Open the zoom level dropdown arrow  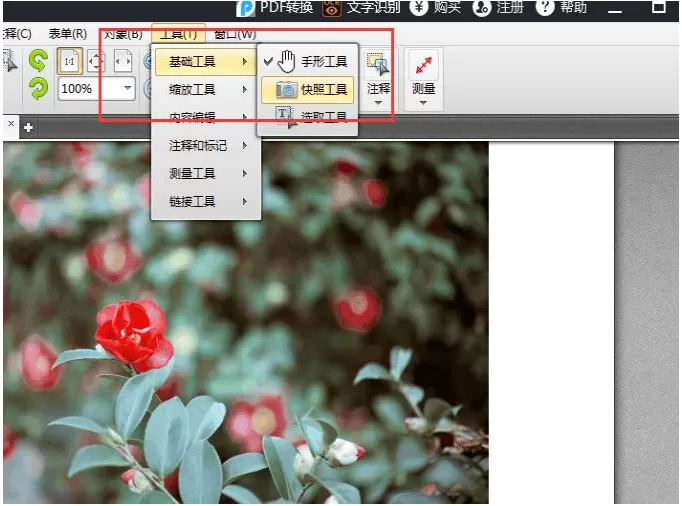[127, 88]
